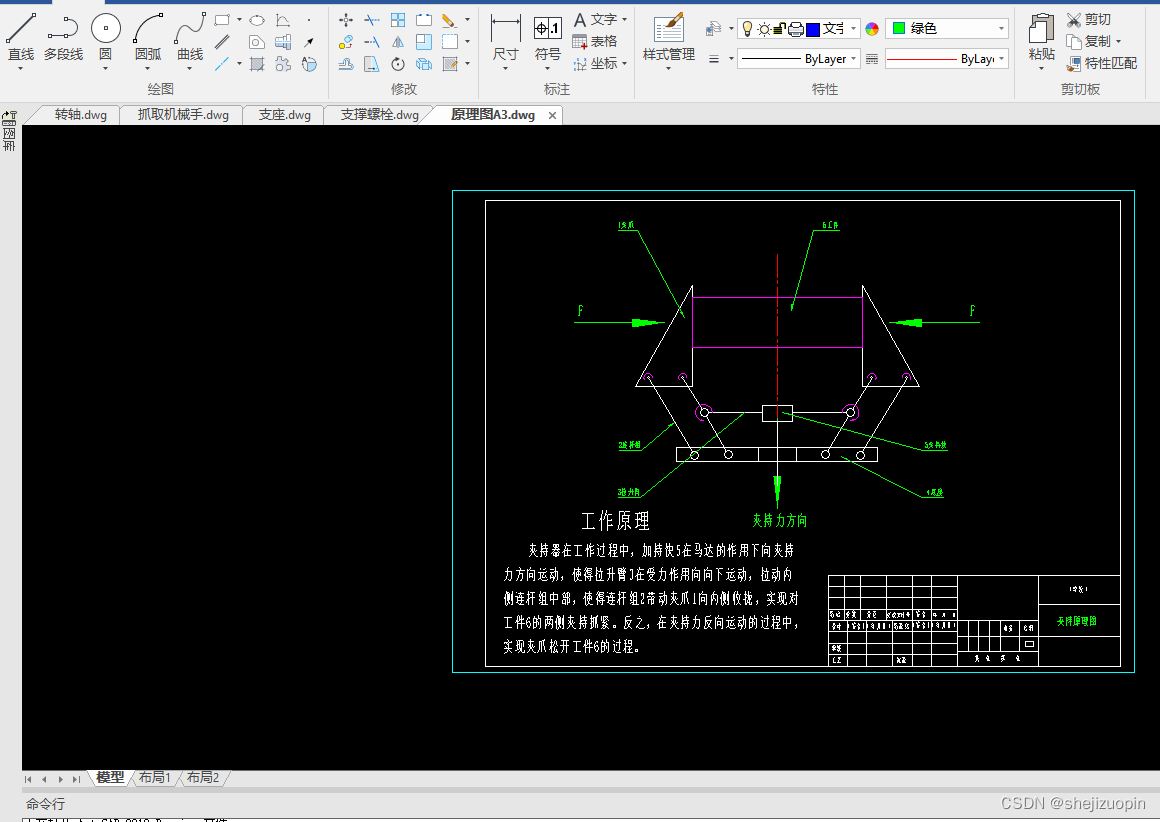Select the 曲线 spline curve tool
Viewport: 1160px width, 822px height.
[x=190, y=37]
